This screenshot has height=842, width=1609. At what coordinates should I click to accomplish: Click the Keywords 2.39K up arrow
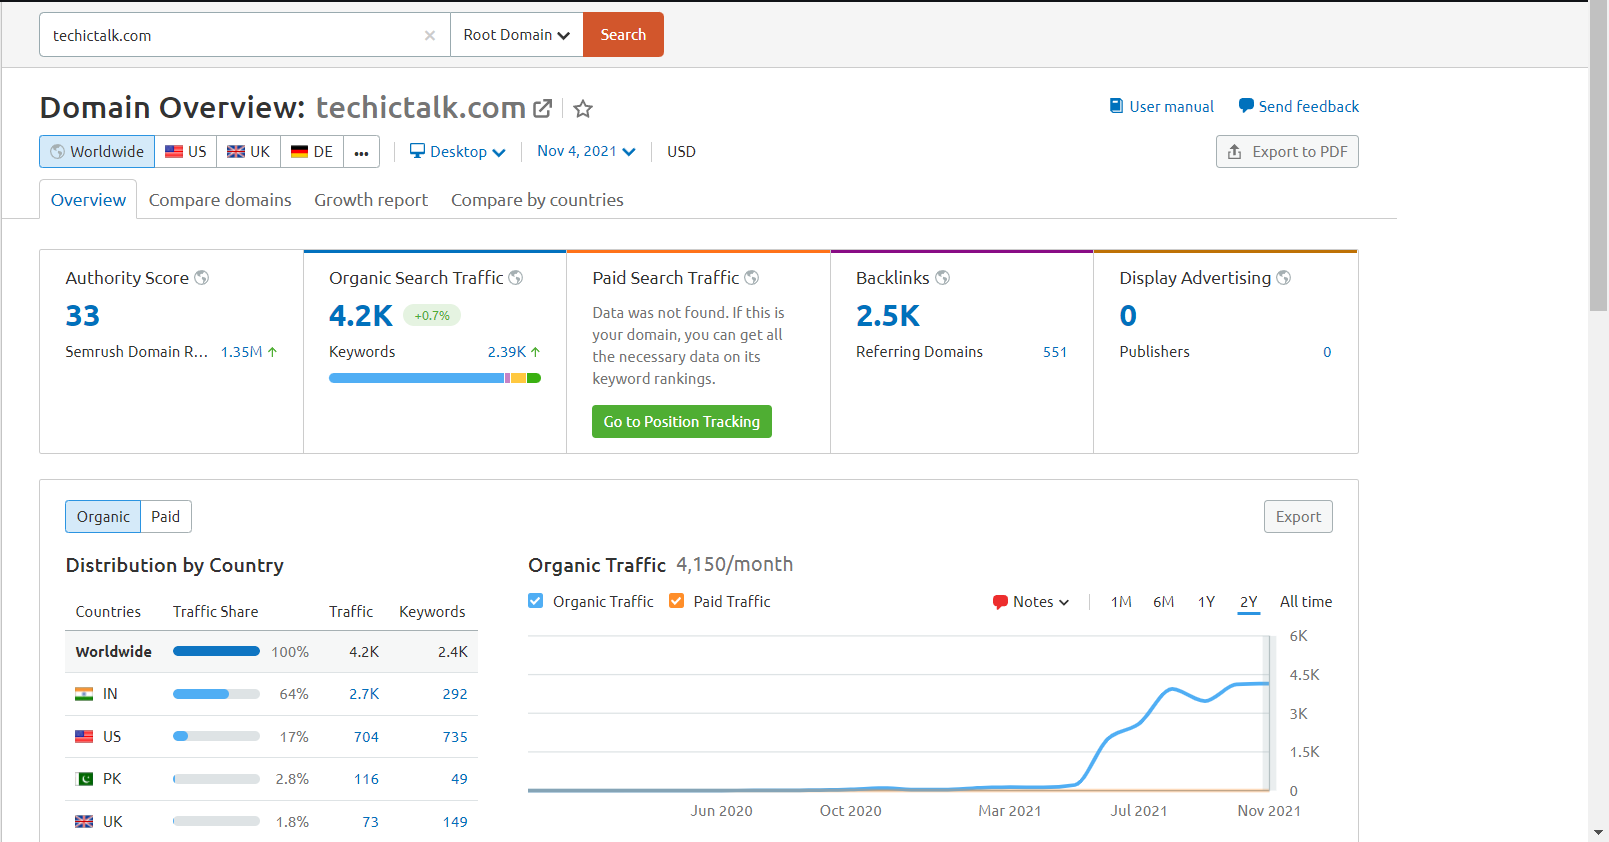coord(535,352)
